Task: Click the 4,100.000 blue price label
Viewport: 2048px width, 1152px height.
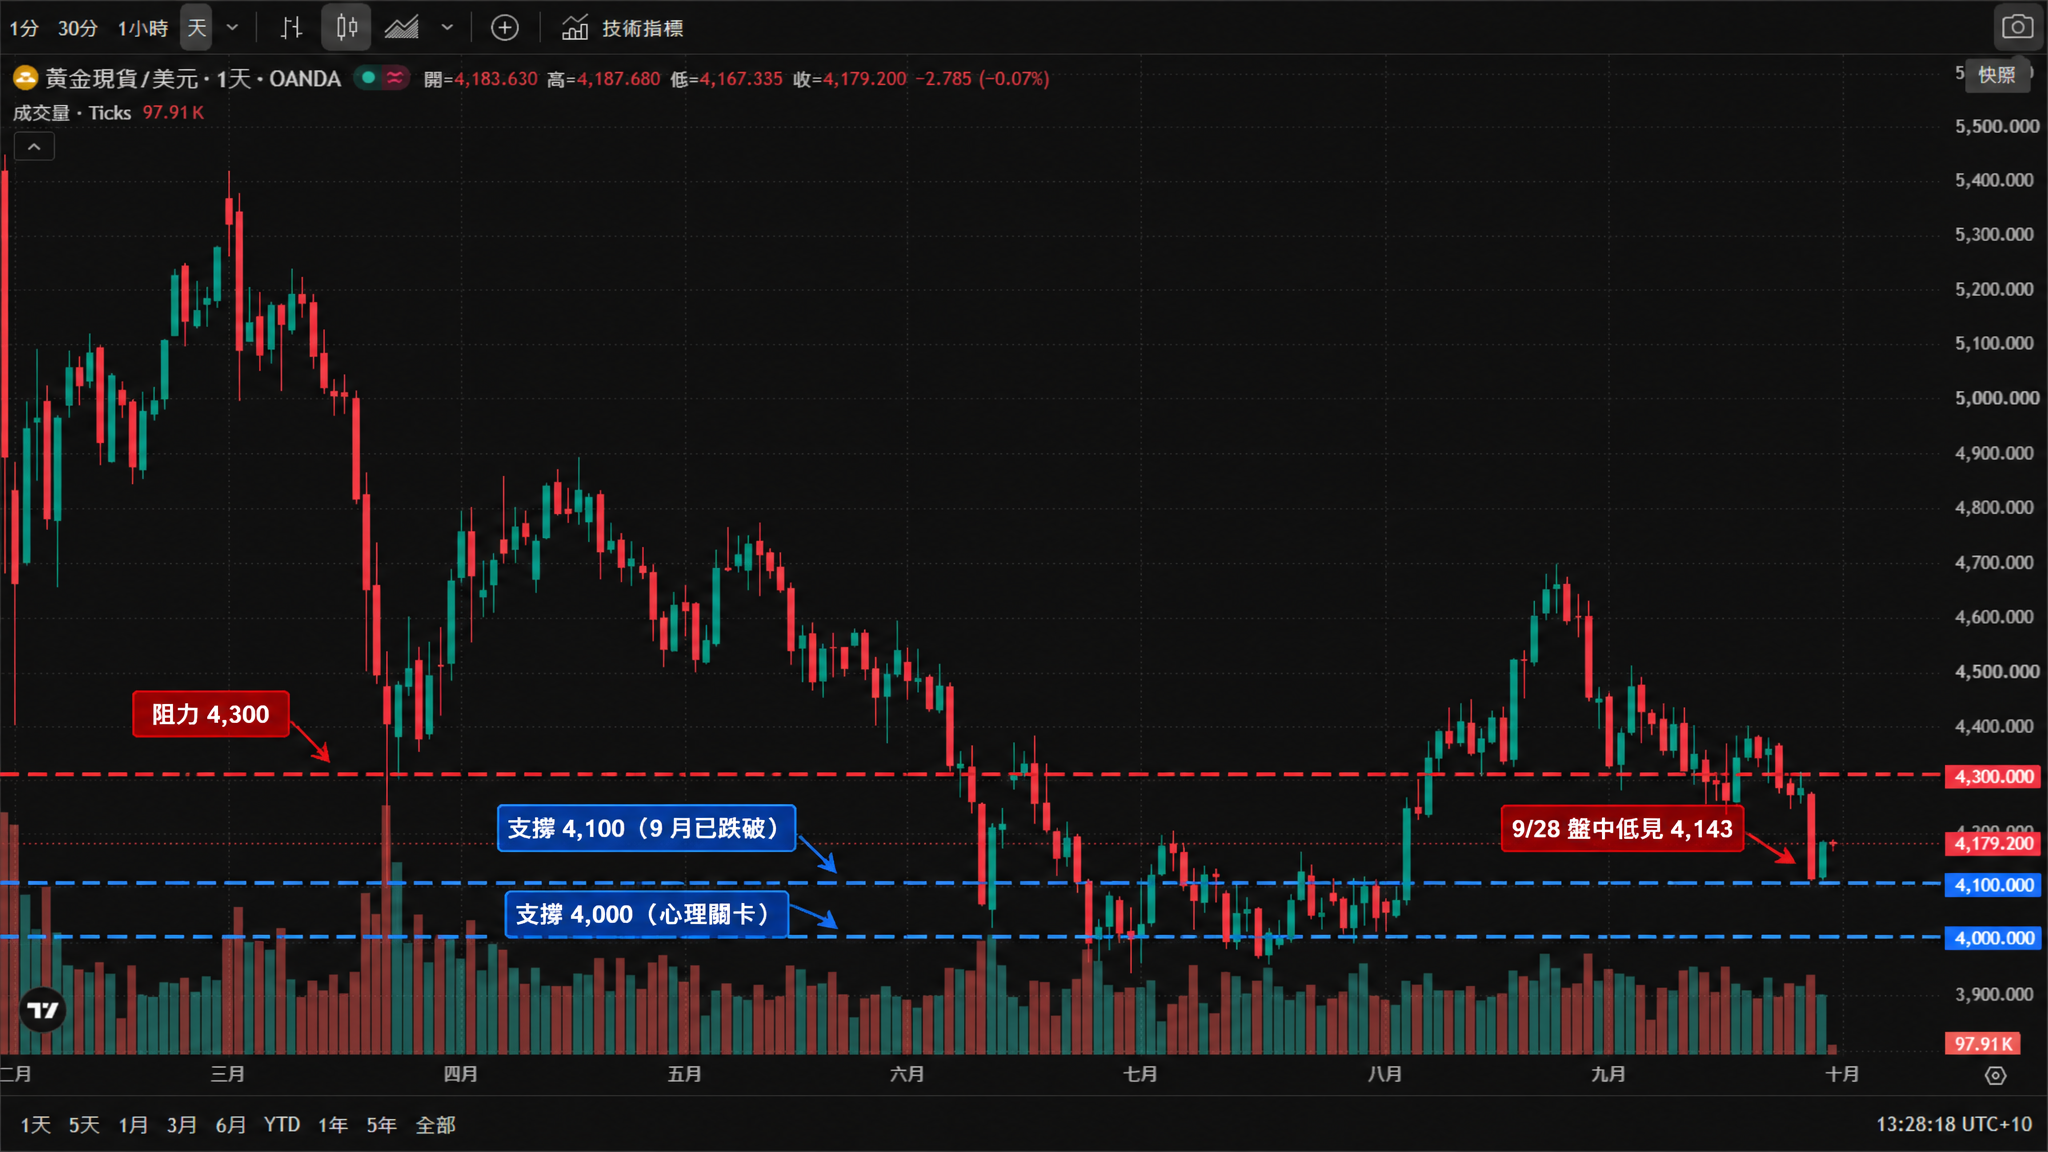Action: pyautogui.click(x=1994, y=885)
